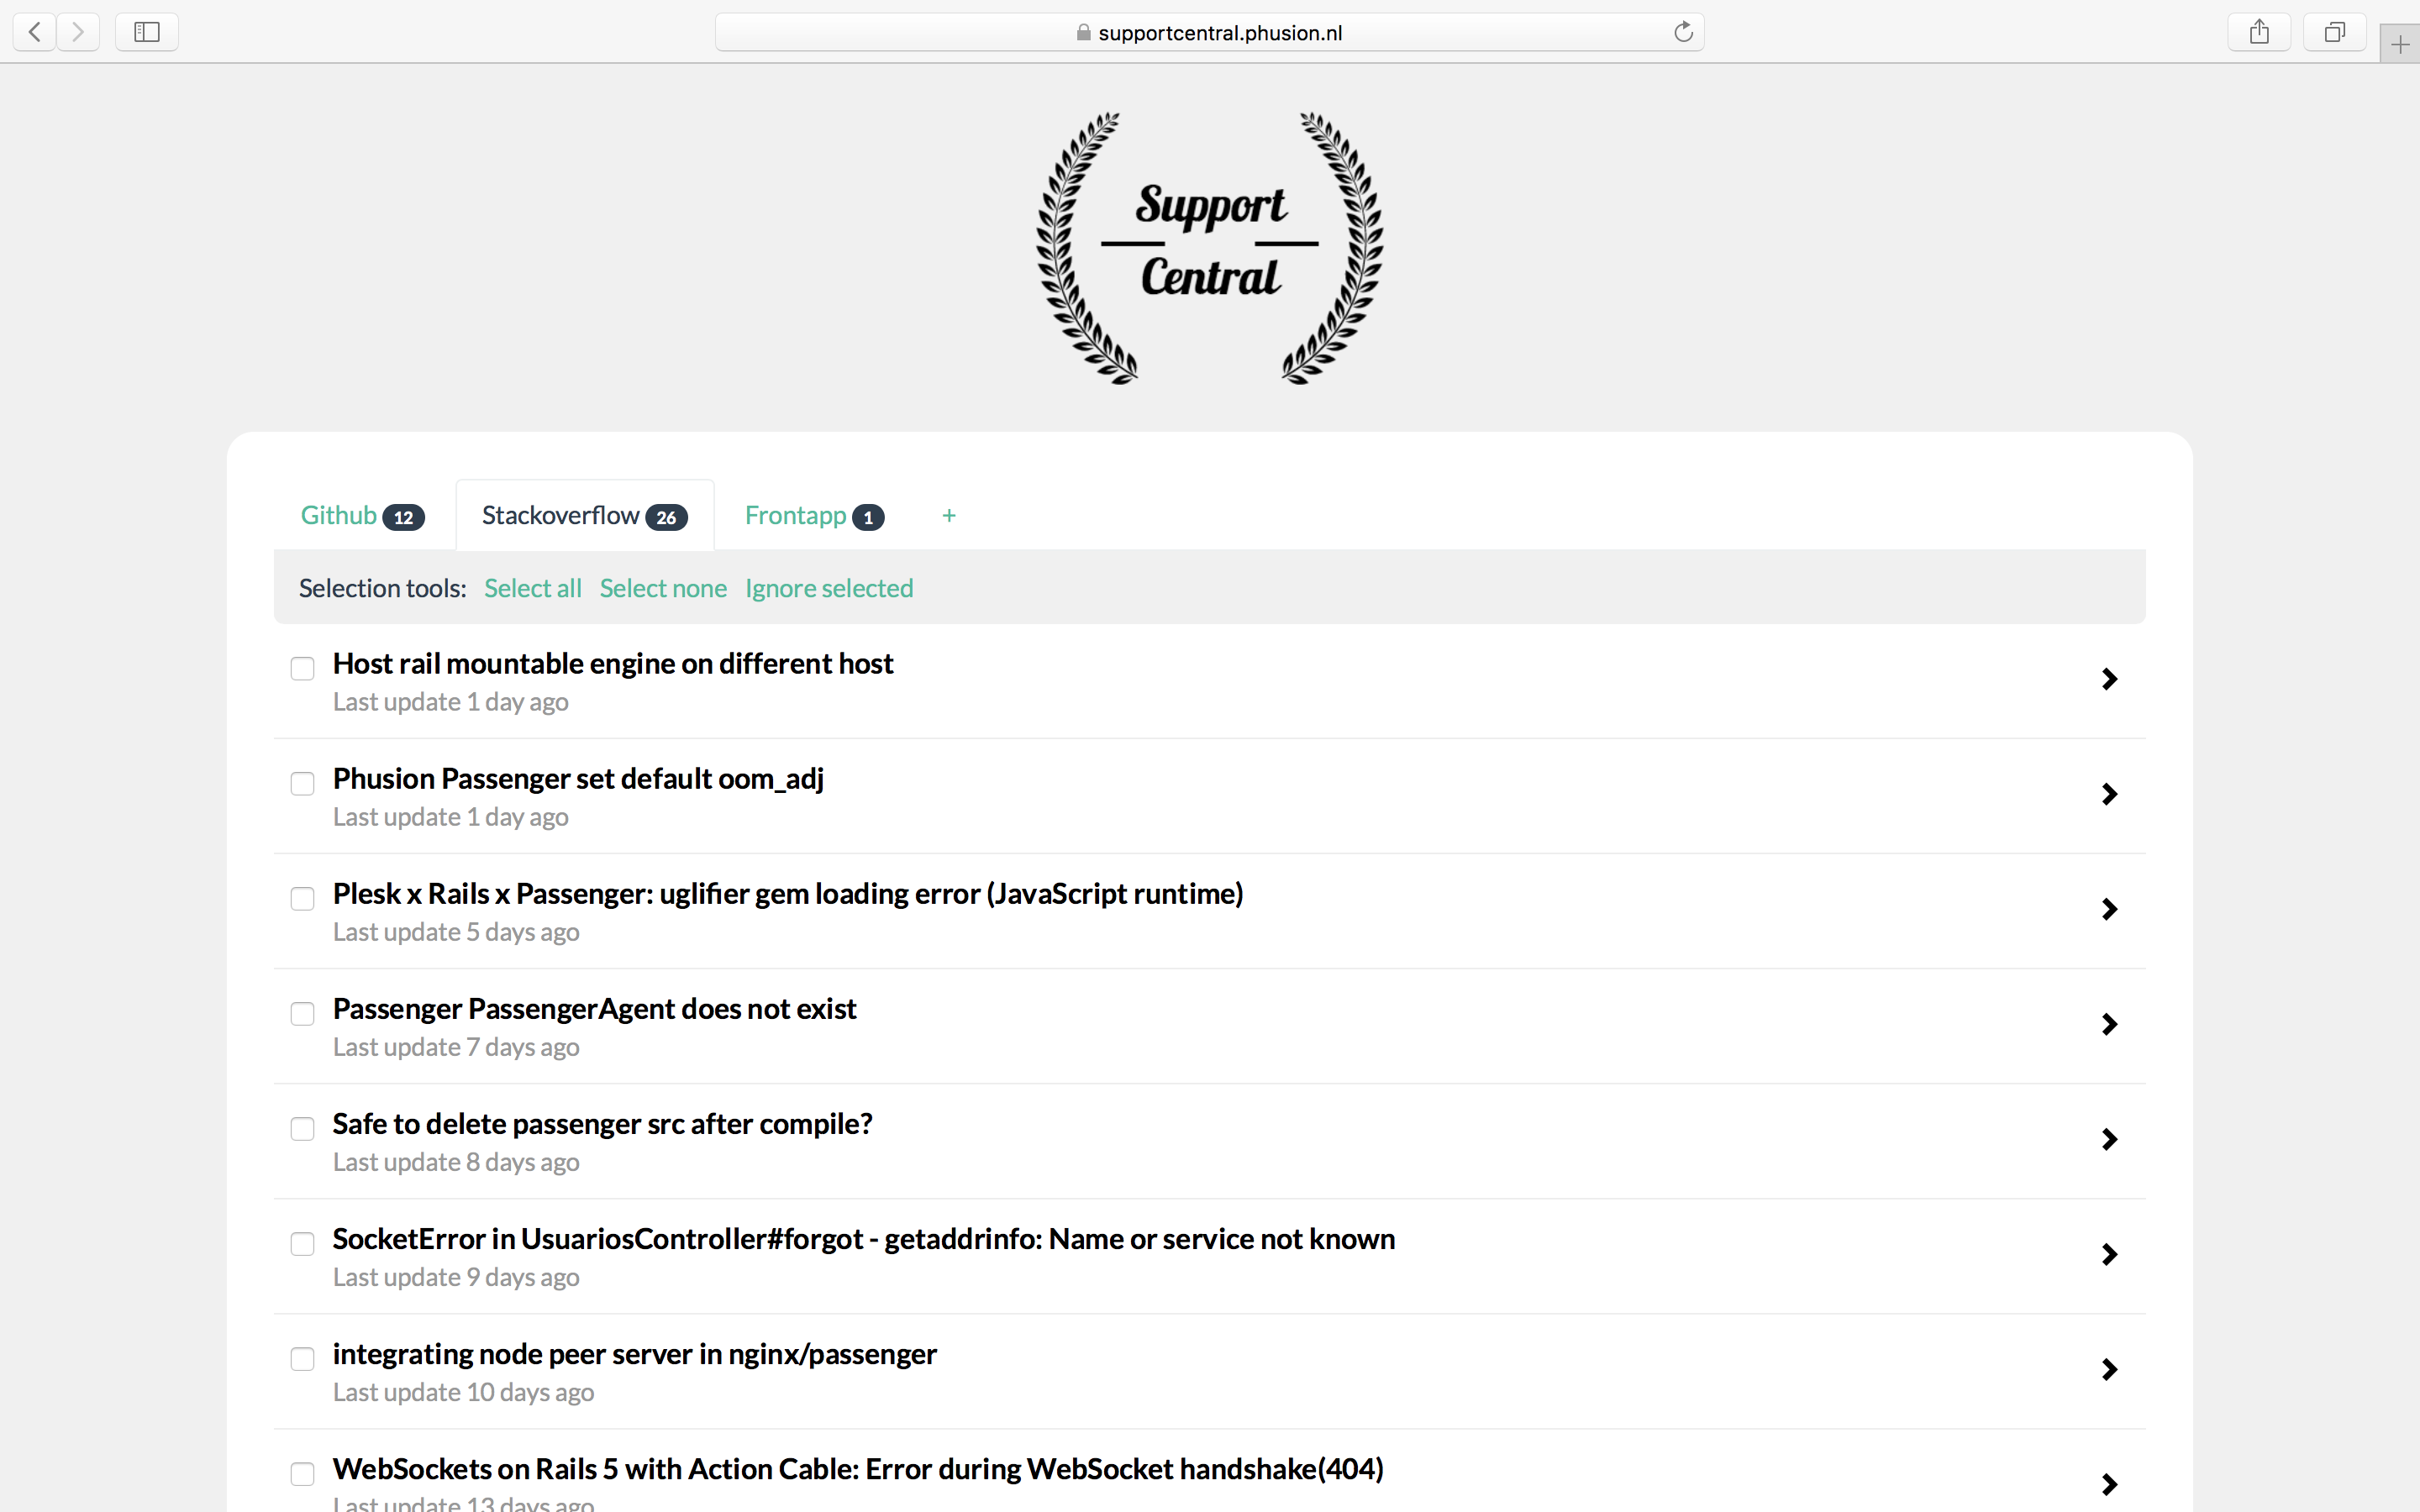Open 'Plesk x Rails x Passenger: uglifier' title

(788, 893)
